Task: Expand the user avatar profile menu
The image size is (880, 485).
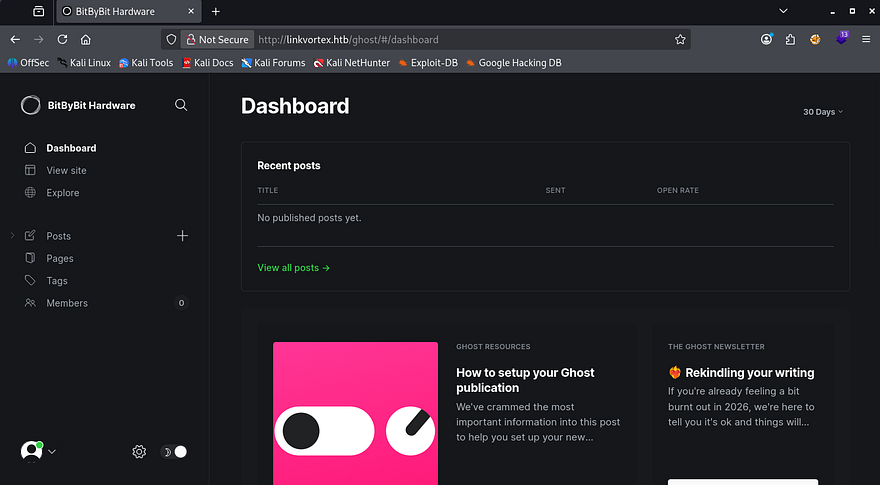Action: click(38, 452)
